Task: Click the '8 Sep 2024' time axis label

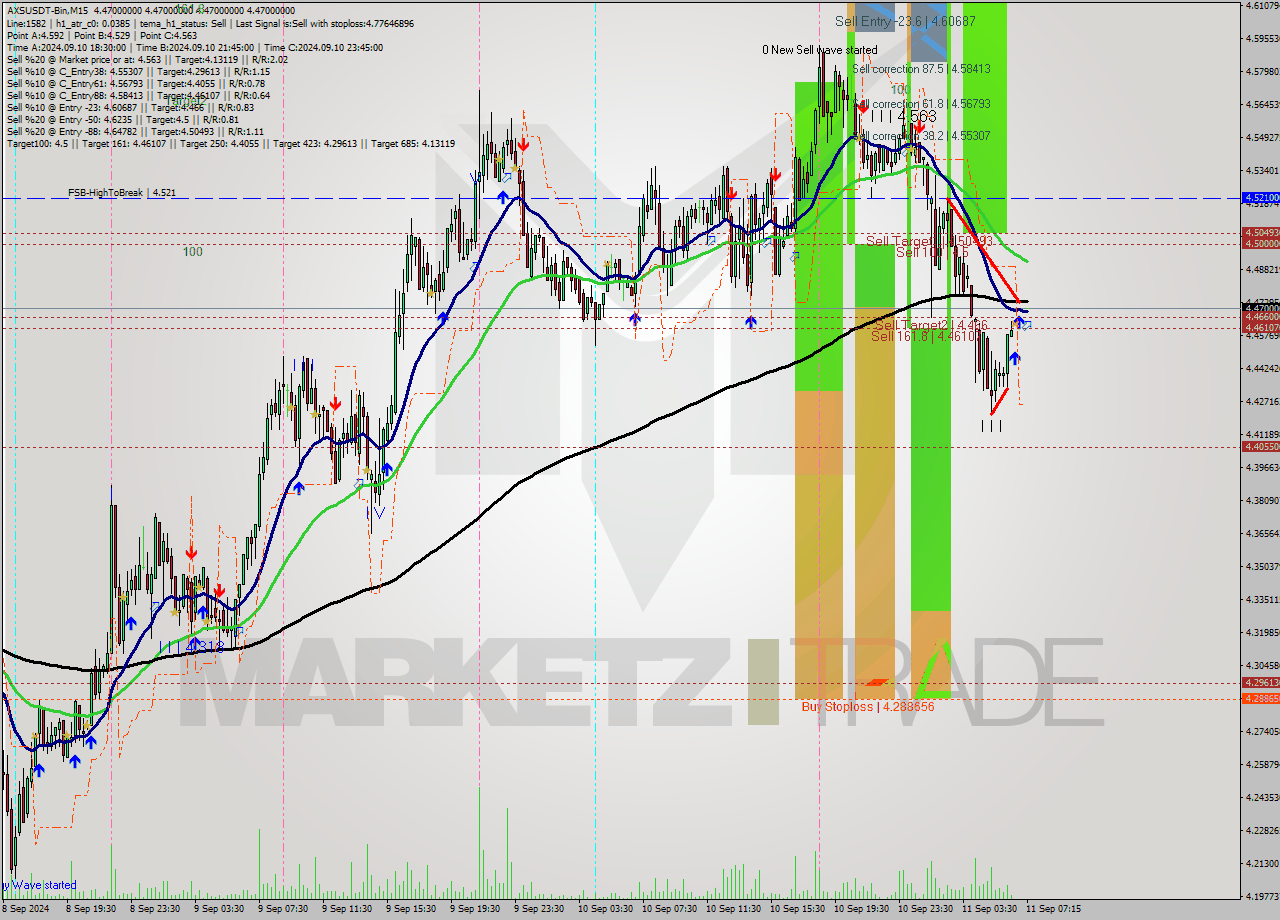Action: (x=26, y=909)
